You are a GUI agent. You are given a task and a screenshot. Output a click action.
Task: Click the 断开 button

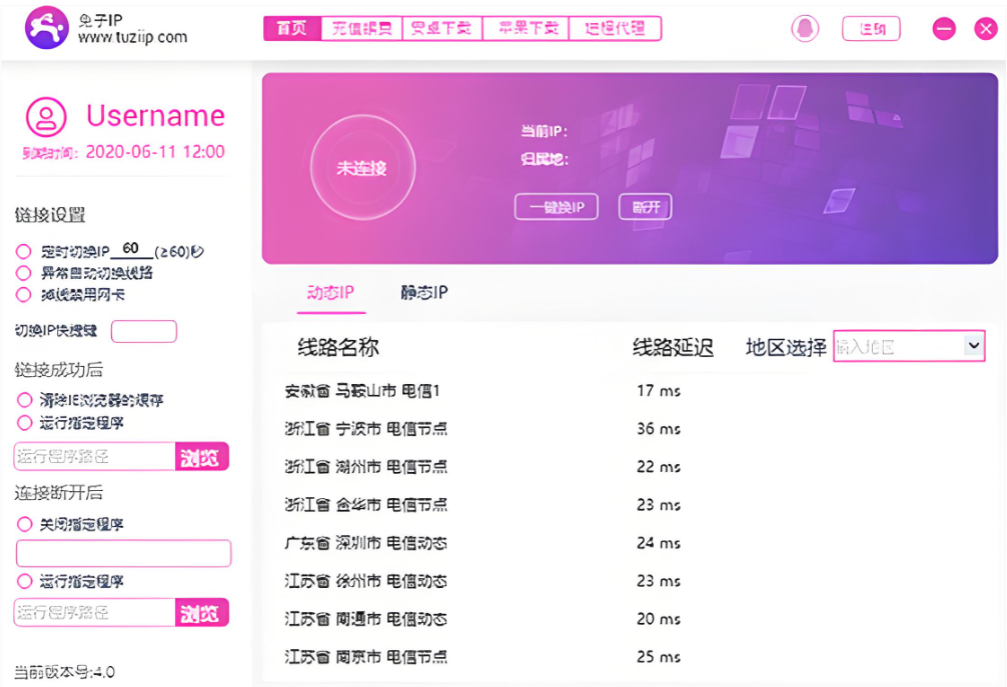coord(645,207)
